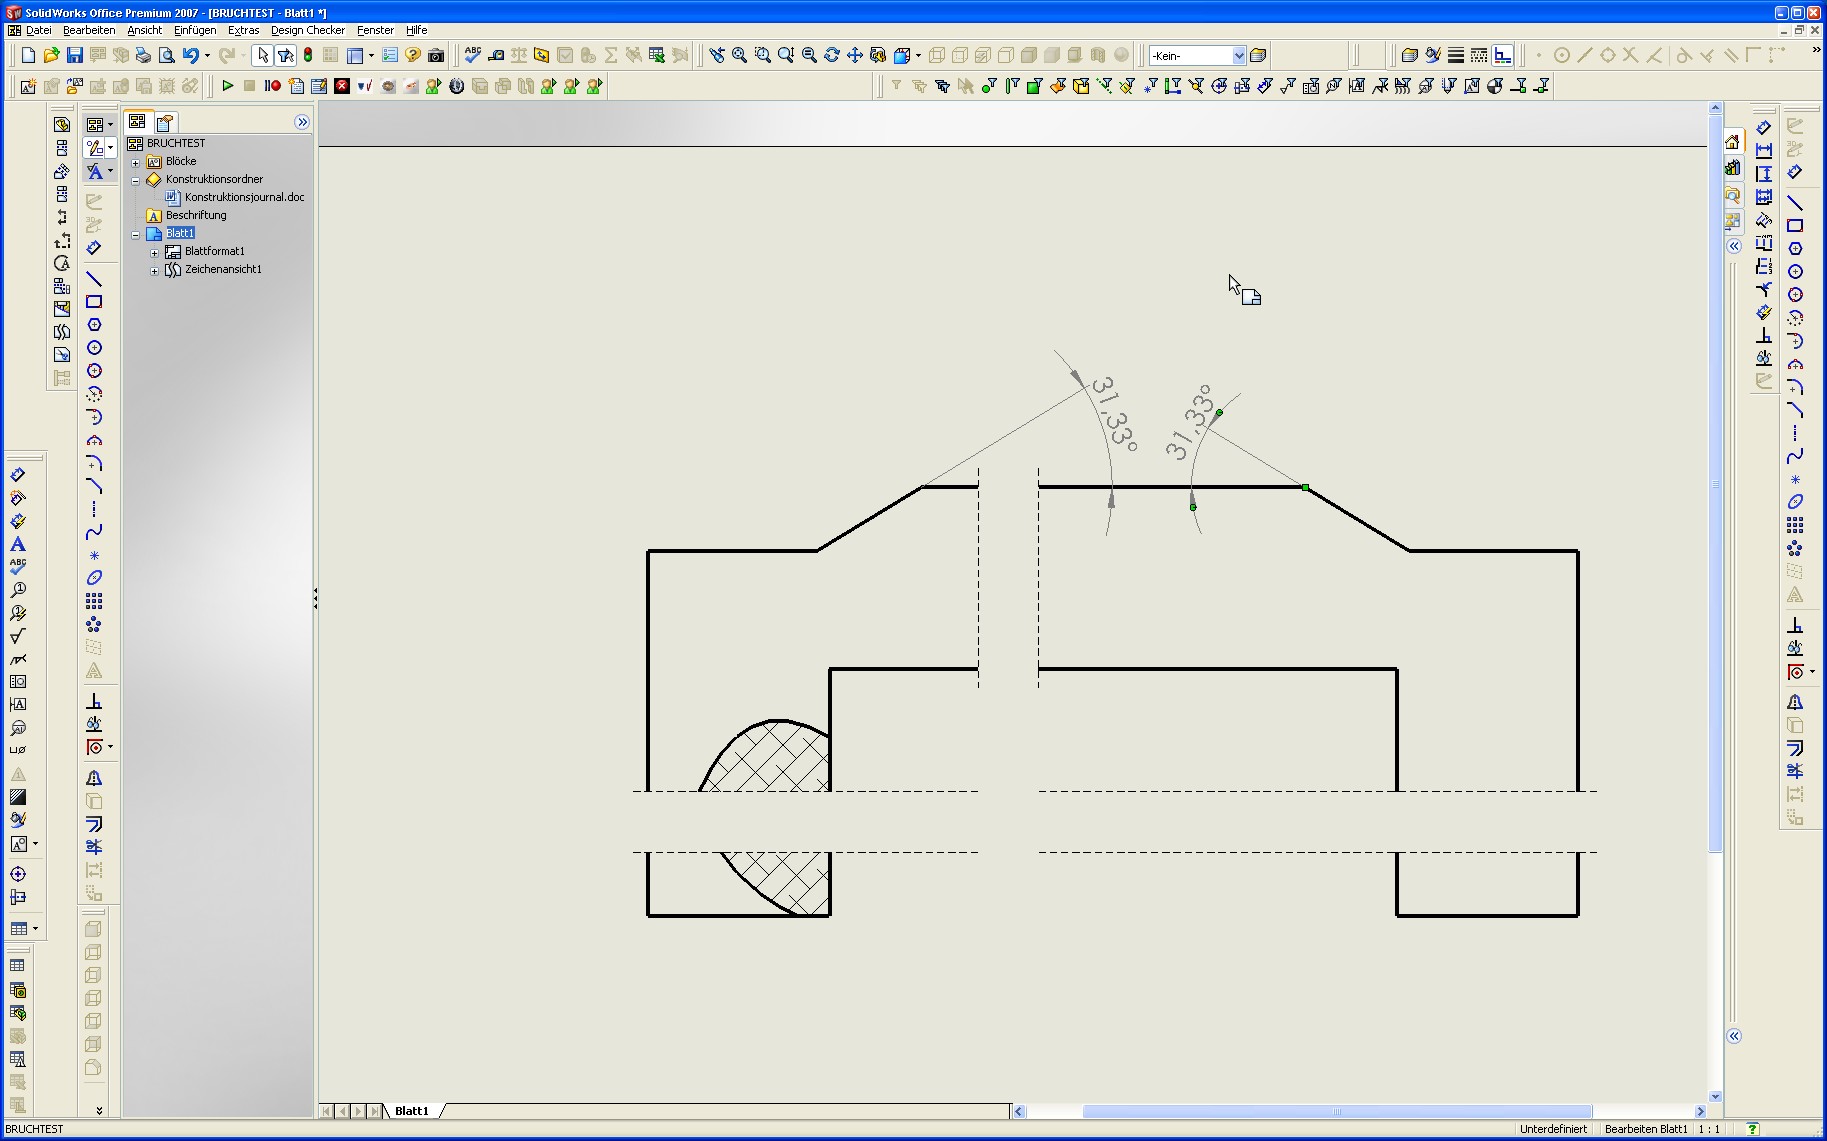Screen dimensions: 1827x1141
Task: Click the record macro red circle button
Action: (x=273, y=86)
